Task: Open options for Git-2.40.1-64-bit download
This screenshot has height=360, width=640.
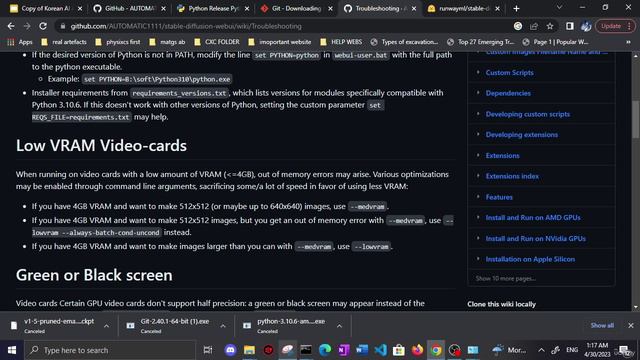Action: coord(223,326)
